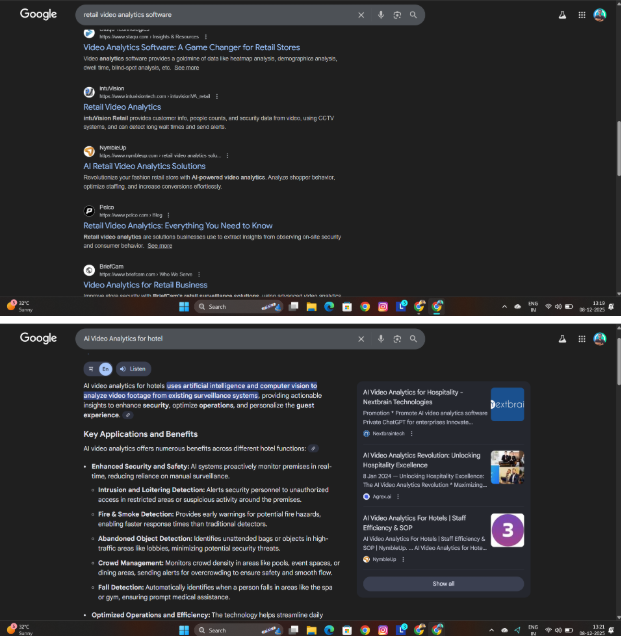This screenshot has width=621, height=636.
Task: Open Instagram from lower taskbar
Action: [382, 630]
